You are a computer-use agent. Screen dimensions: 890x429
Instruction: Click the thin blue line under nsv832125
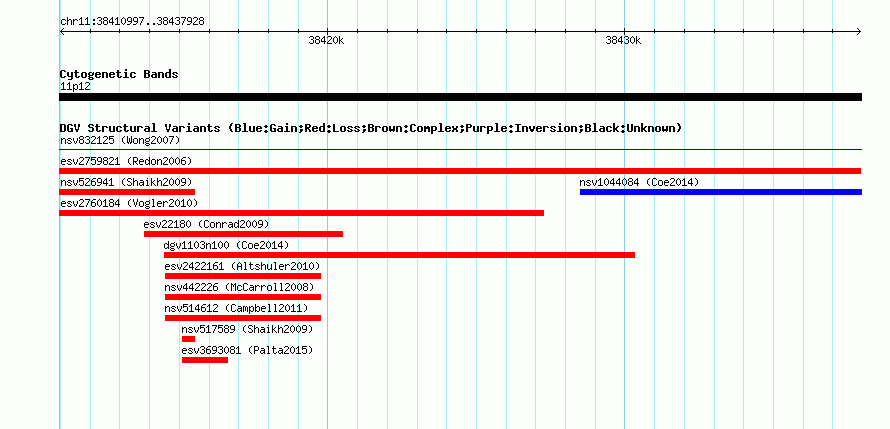[460, 150]
